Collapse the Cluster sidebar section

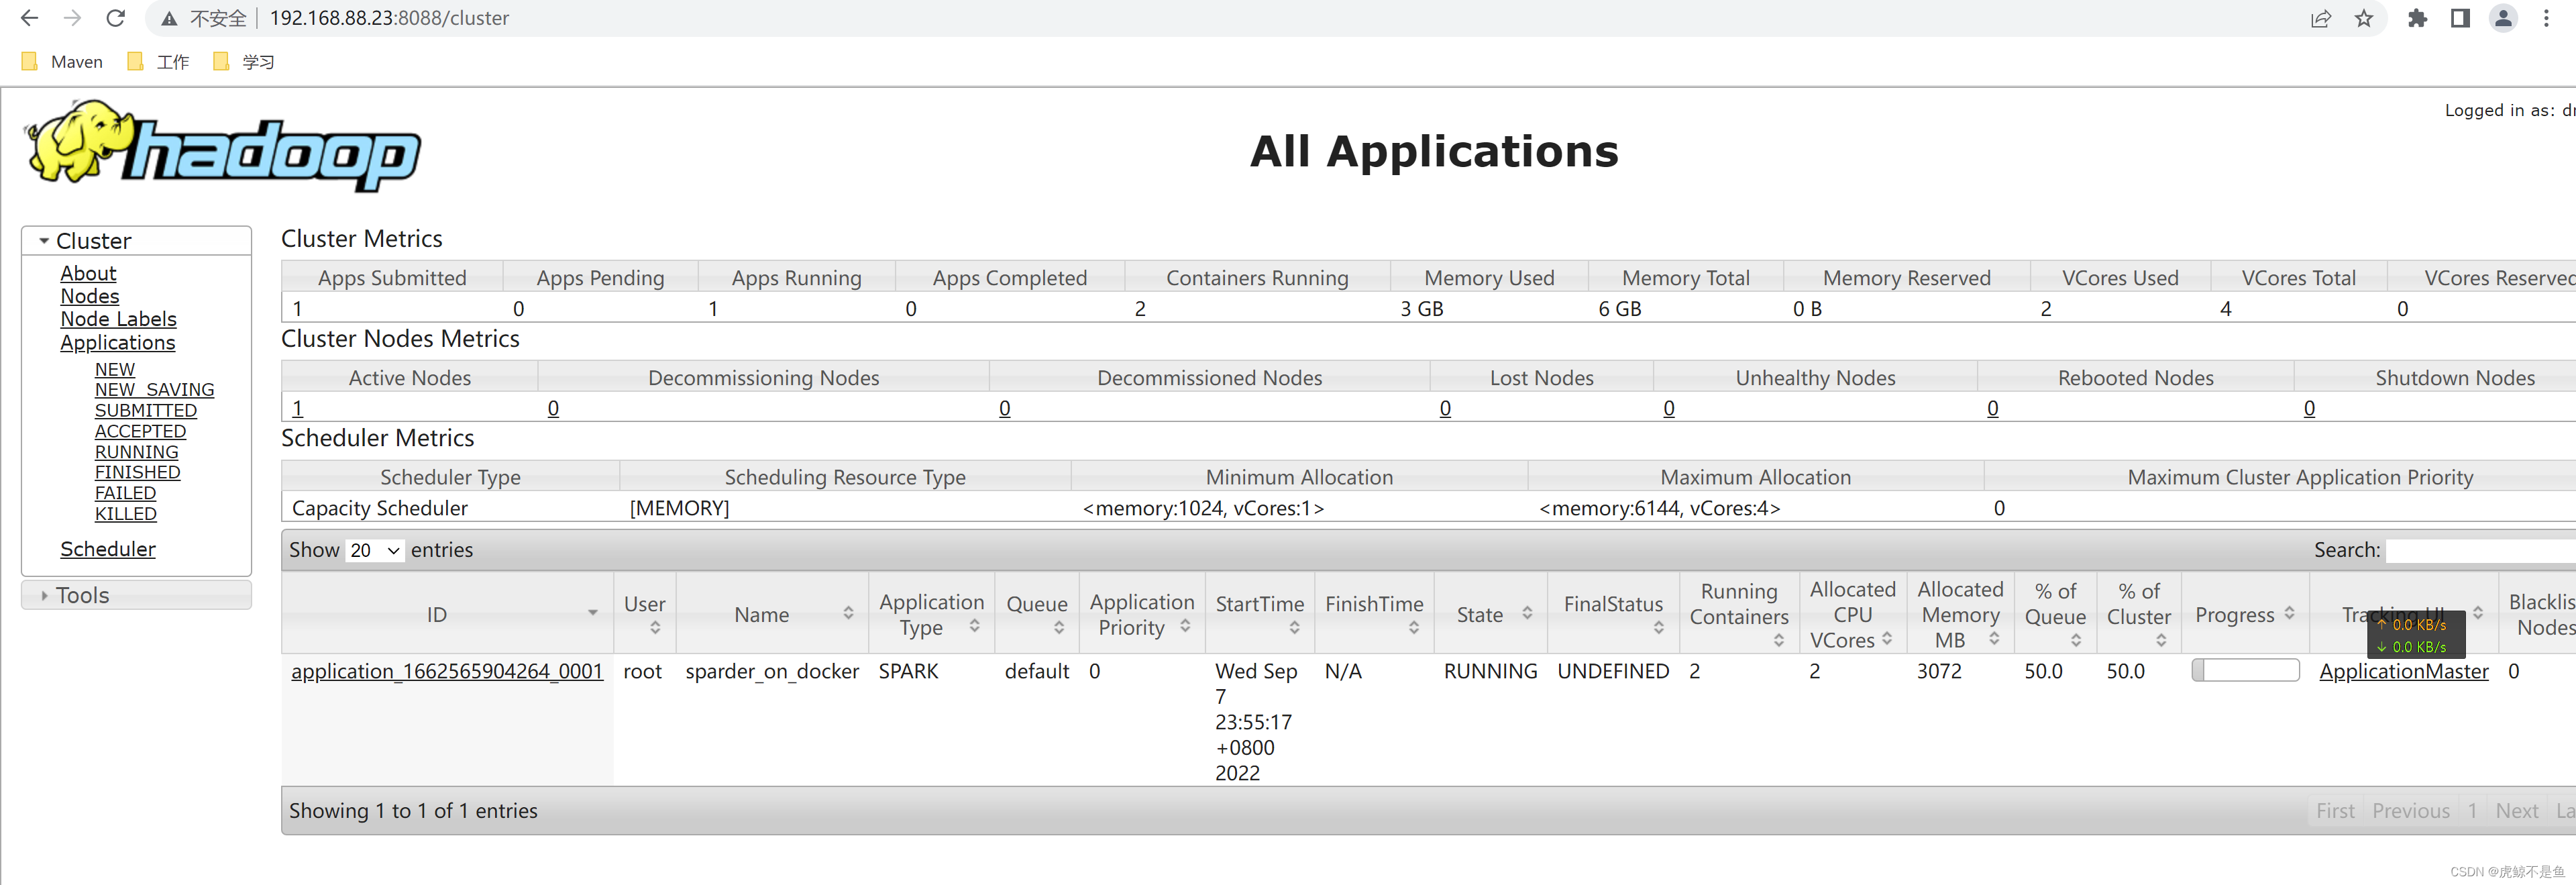44,241
